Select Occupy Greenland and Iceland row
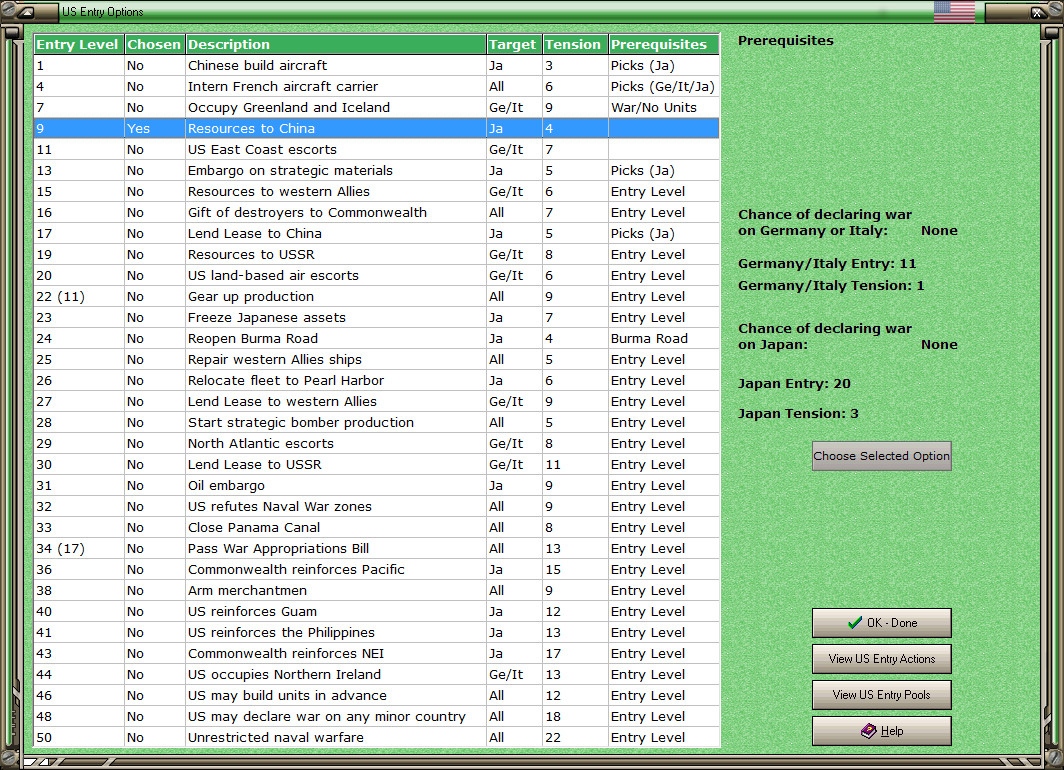The height and width of the screenshot is (770, 1064). coord(377,108)
